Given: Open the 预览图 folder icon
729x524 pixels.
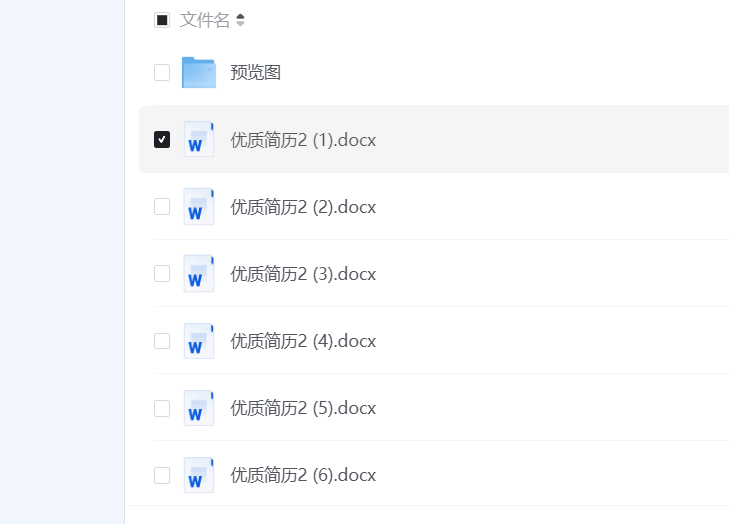Looking at the screenshot, I should click(x=199, y=72).
